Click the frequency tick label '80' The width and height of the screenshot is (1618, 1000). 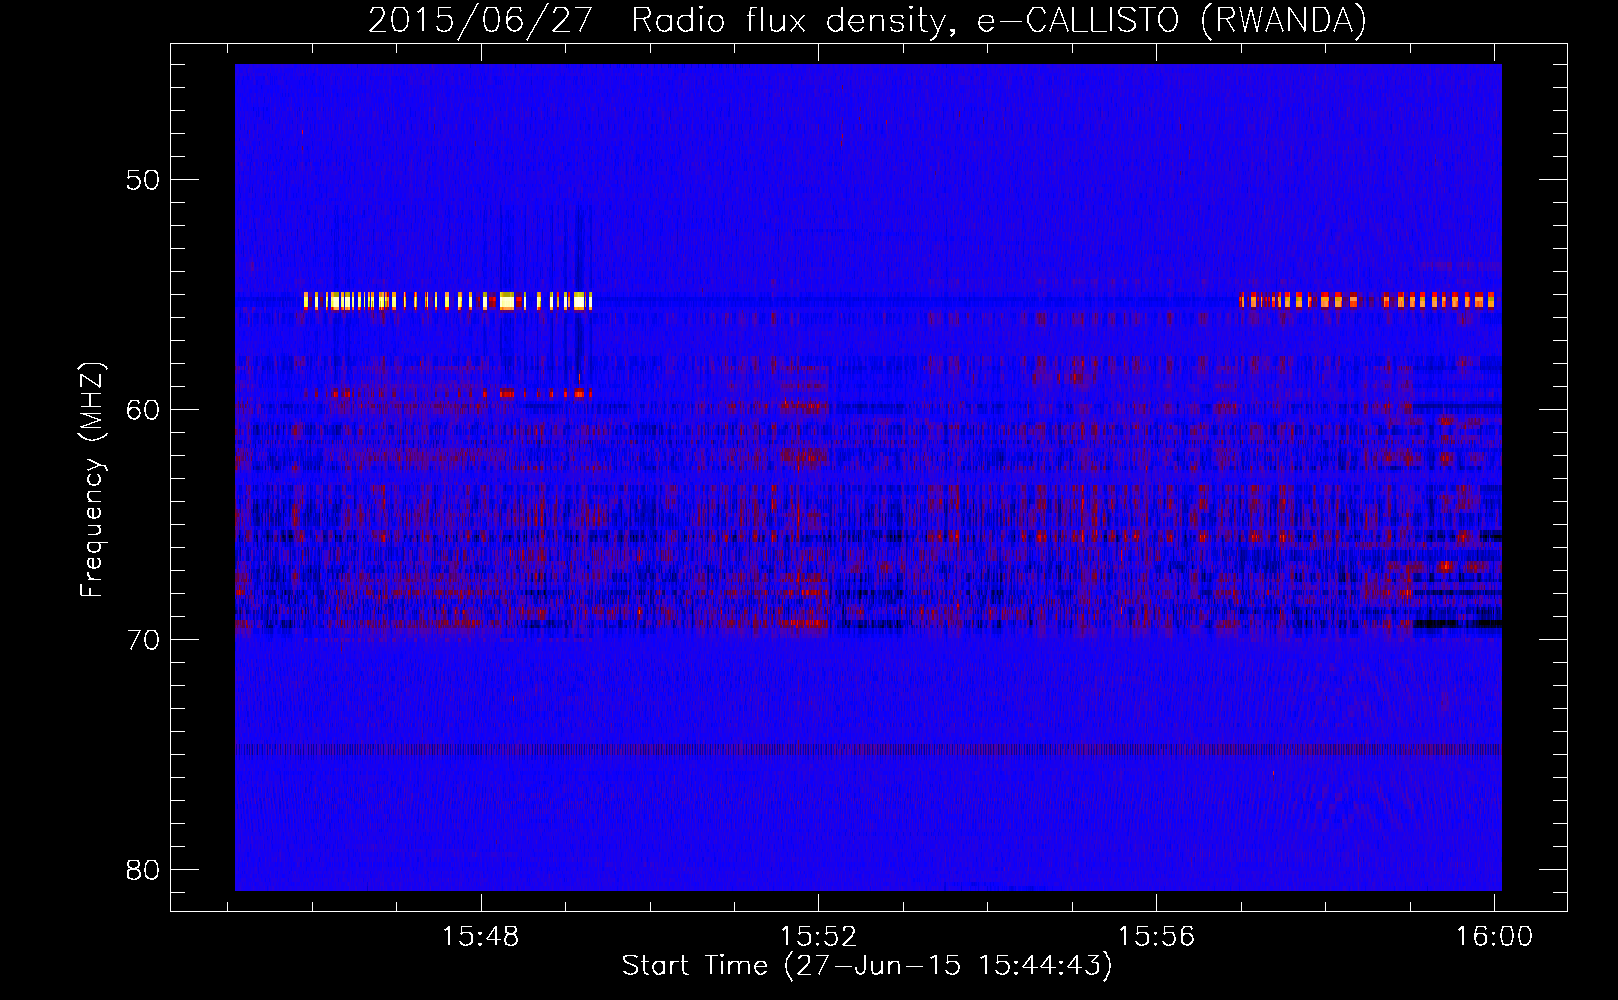143,870
